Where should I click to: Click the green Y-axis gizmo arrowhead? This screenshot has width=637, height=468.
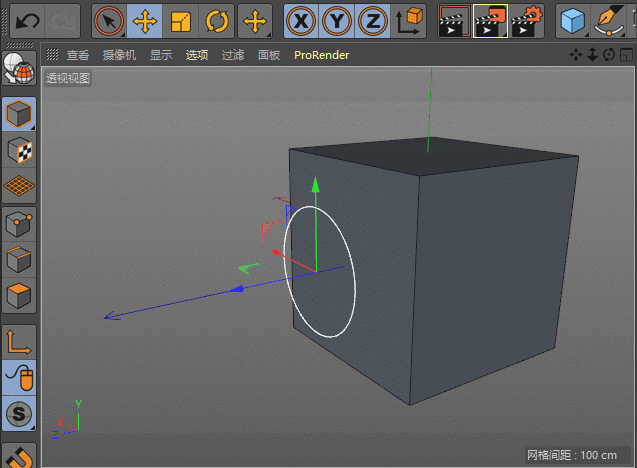(315, 184)
